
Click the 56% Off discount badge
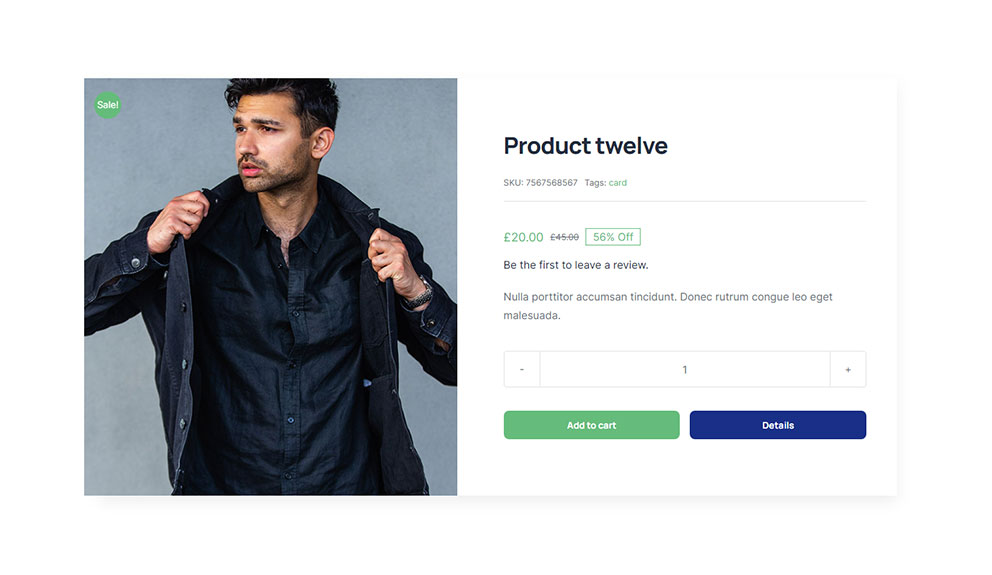tap(613, 237)
